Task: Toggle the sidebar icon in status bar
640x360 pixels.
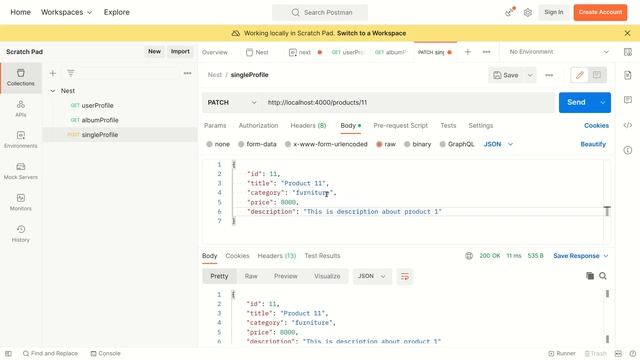Action: tap(8, 353)
